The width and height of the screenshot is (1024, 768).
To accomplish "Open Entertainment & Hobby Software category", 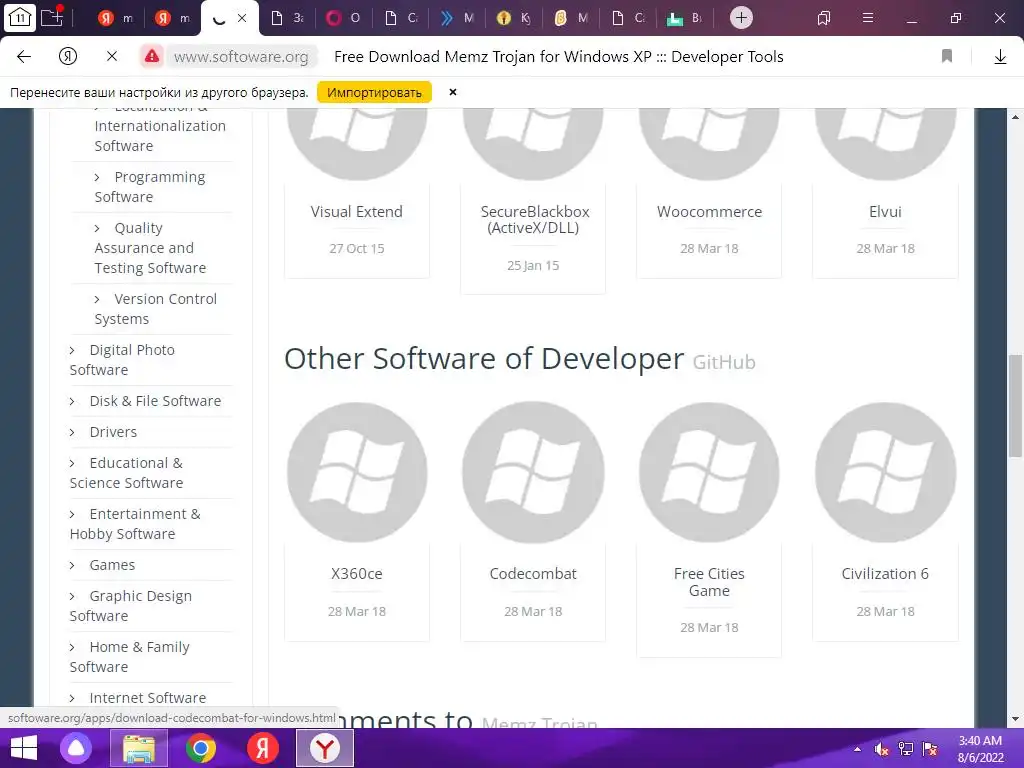I will coord(135,524).
